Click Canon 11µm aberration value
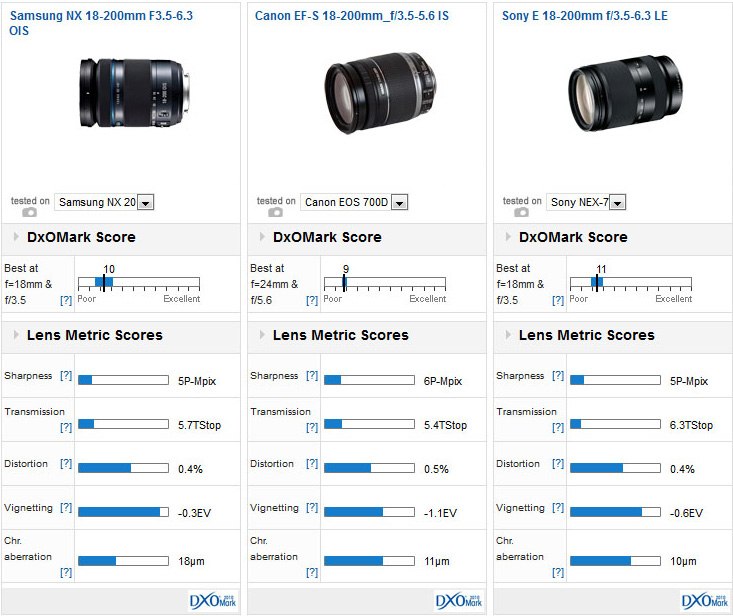 click(437, 561)
